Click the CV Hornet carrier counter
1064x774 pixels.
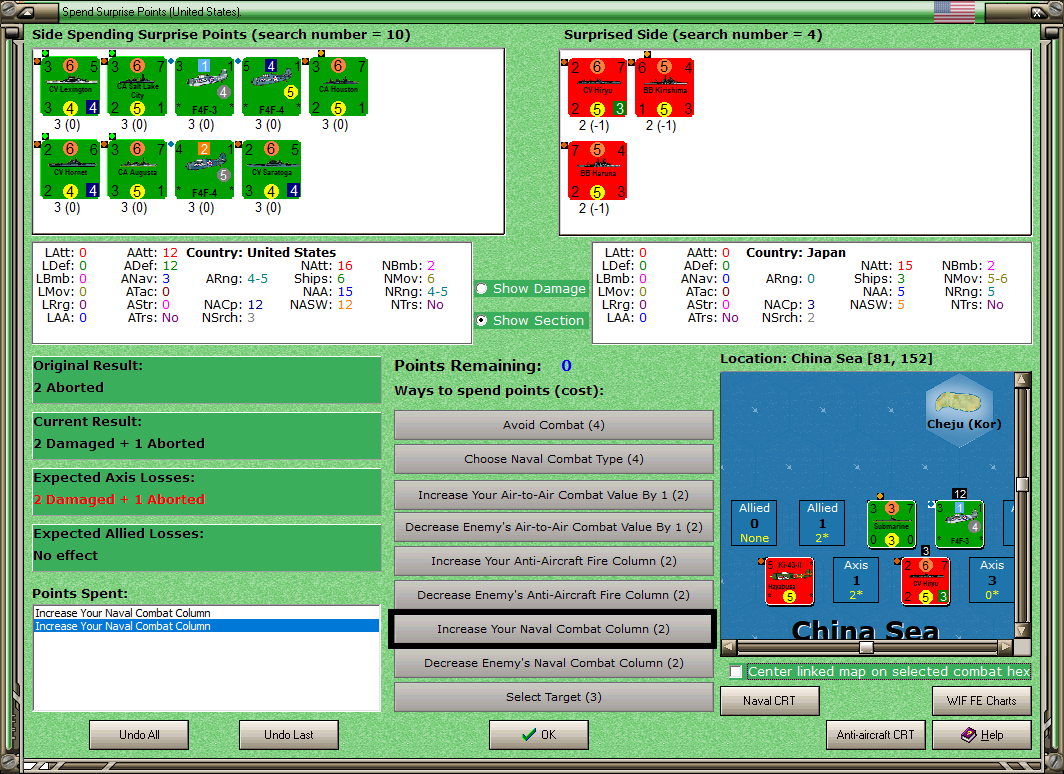click(71, 170)
